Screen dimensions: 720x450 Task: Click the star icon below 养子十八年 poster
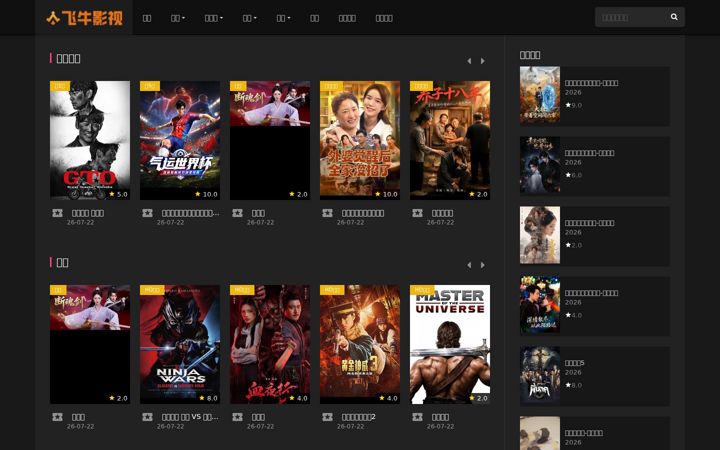pyautogui.click(x=417, y=213)
